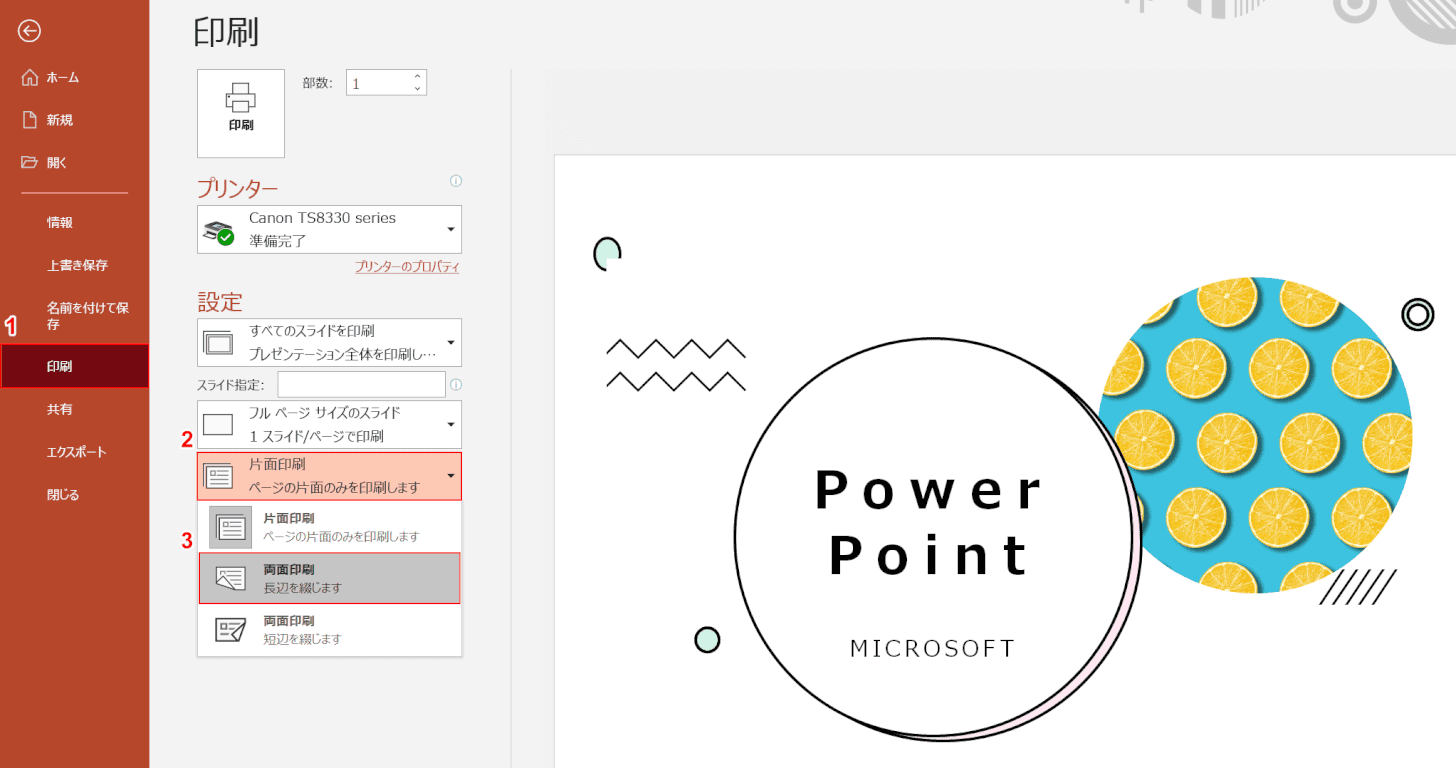
Task: Click the new document icon beside 新規
Action: (x=29, y=120)
